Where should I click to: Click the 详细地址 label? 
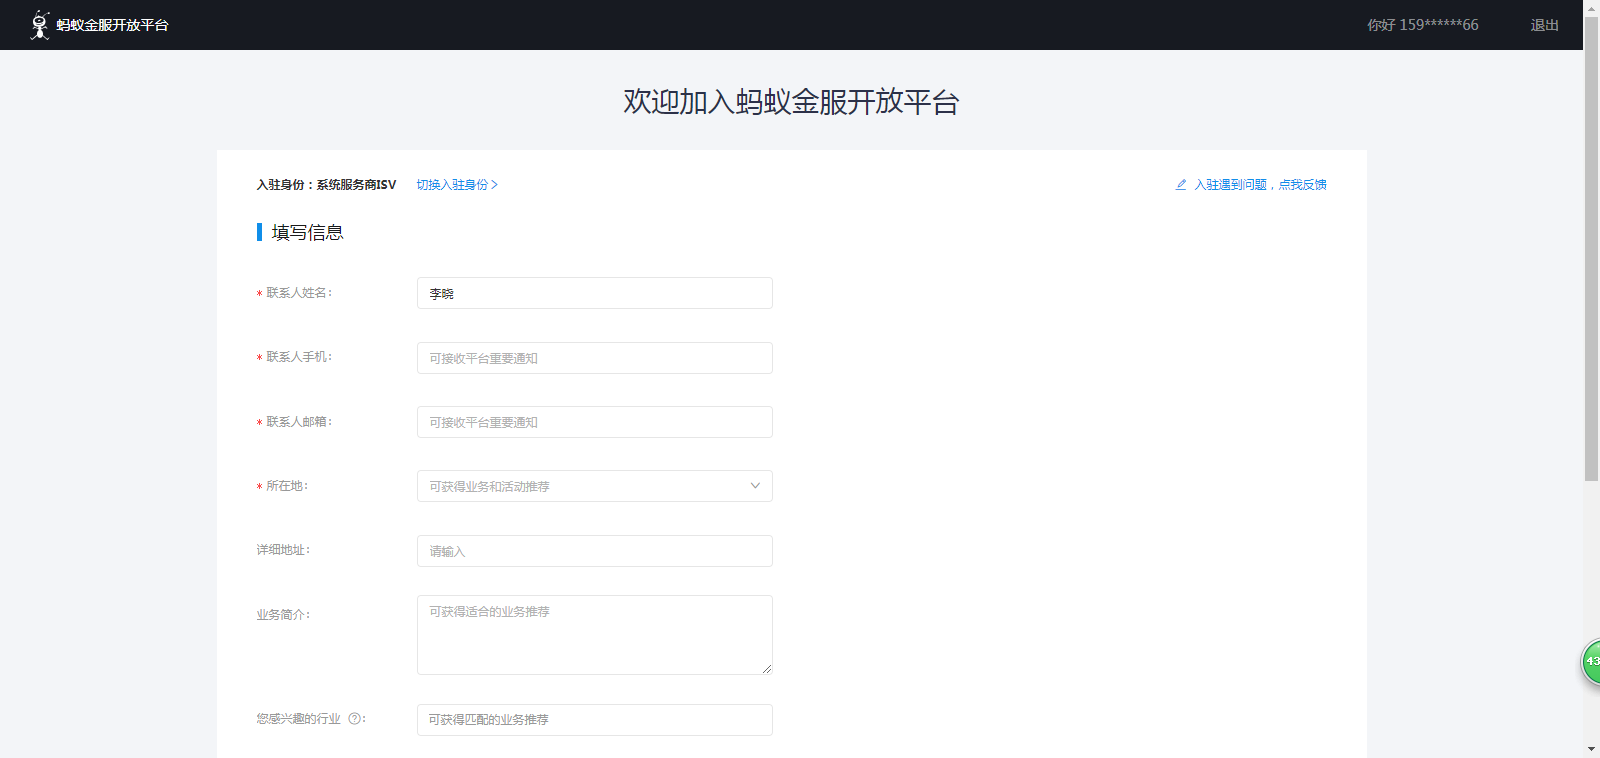coord(283,550)
